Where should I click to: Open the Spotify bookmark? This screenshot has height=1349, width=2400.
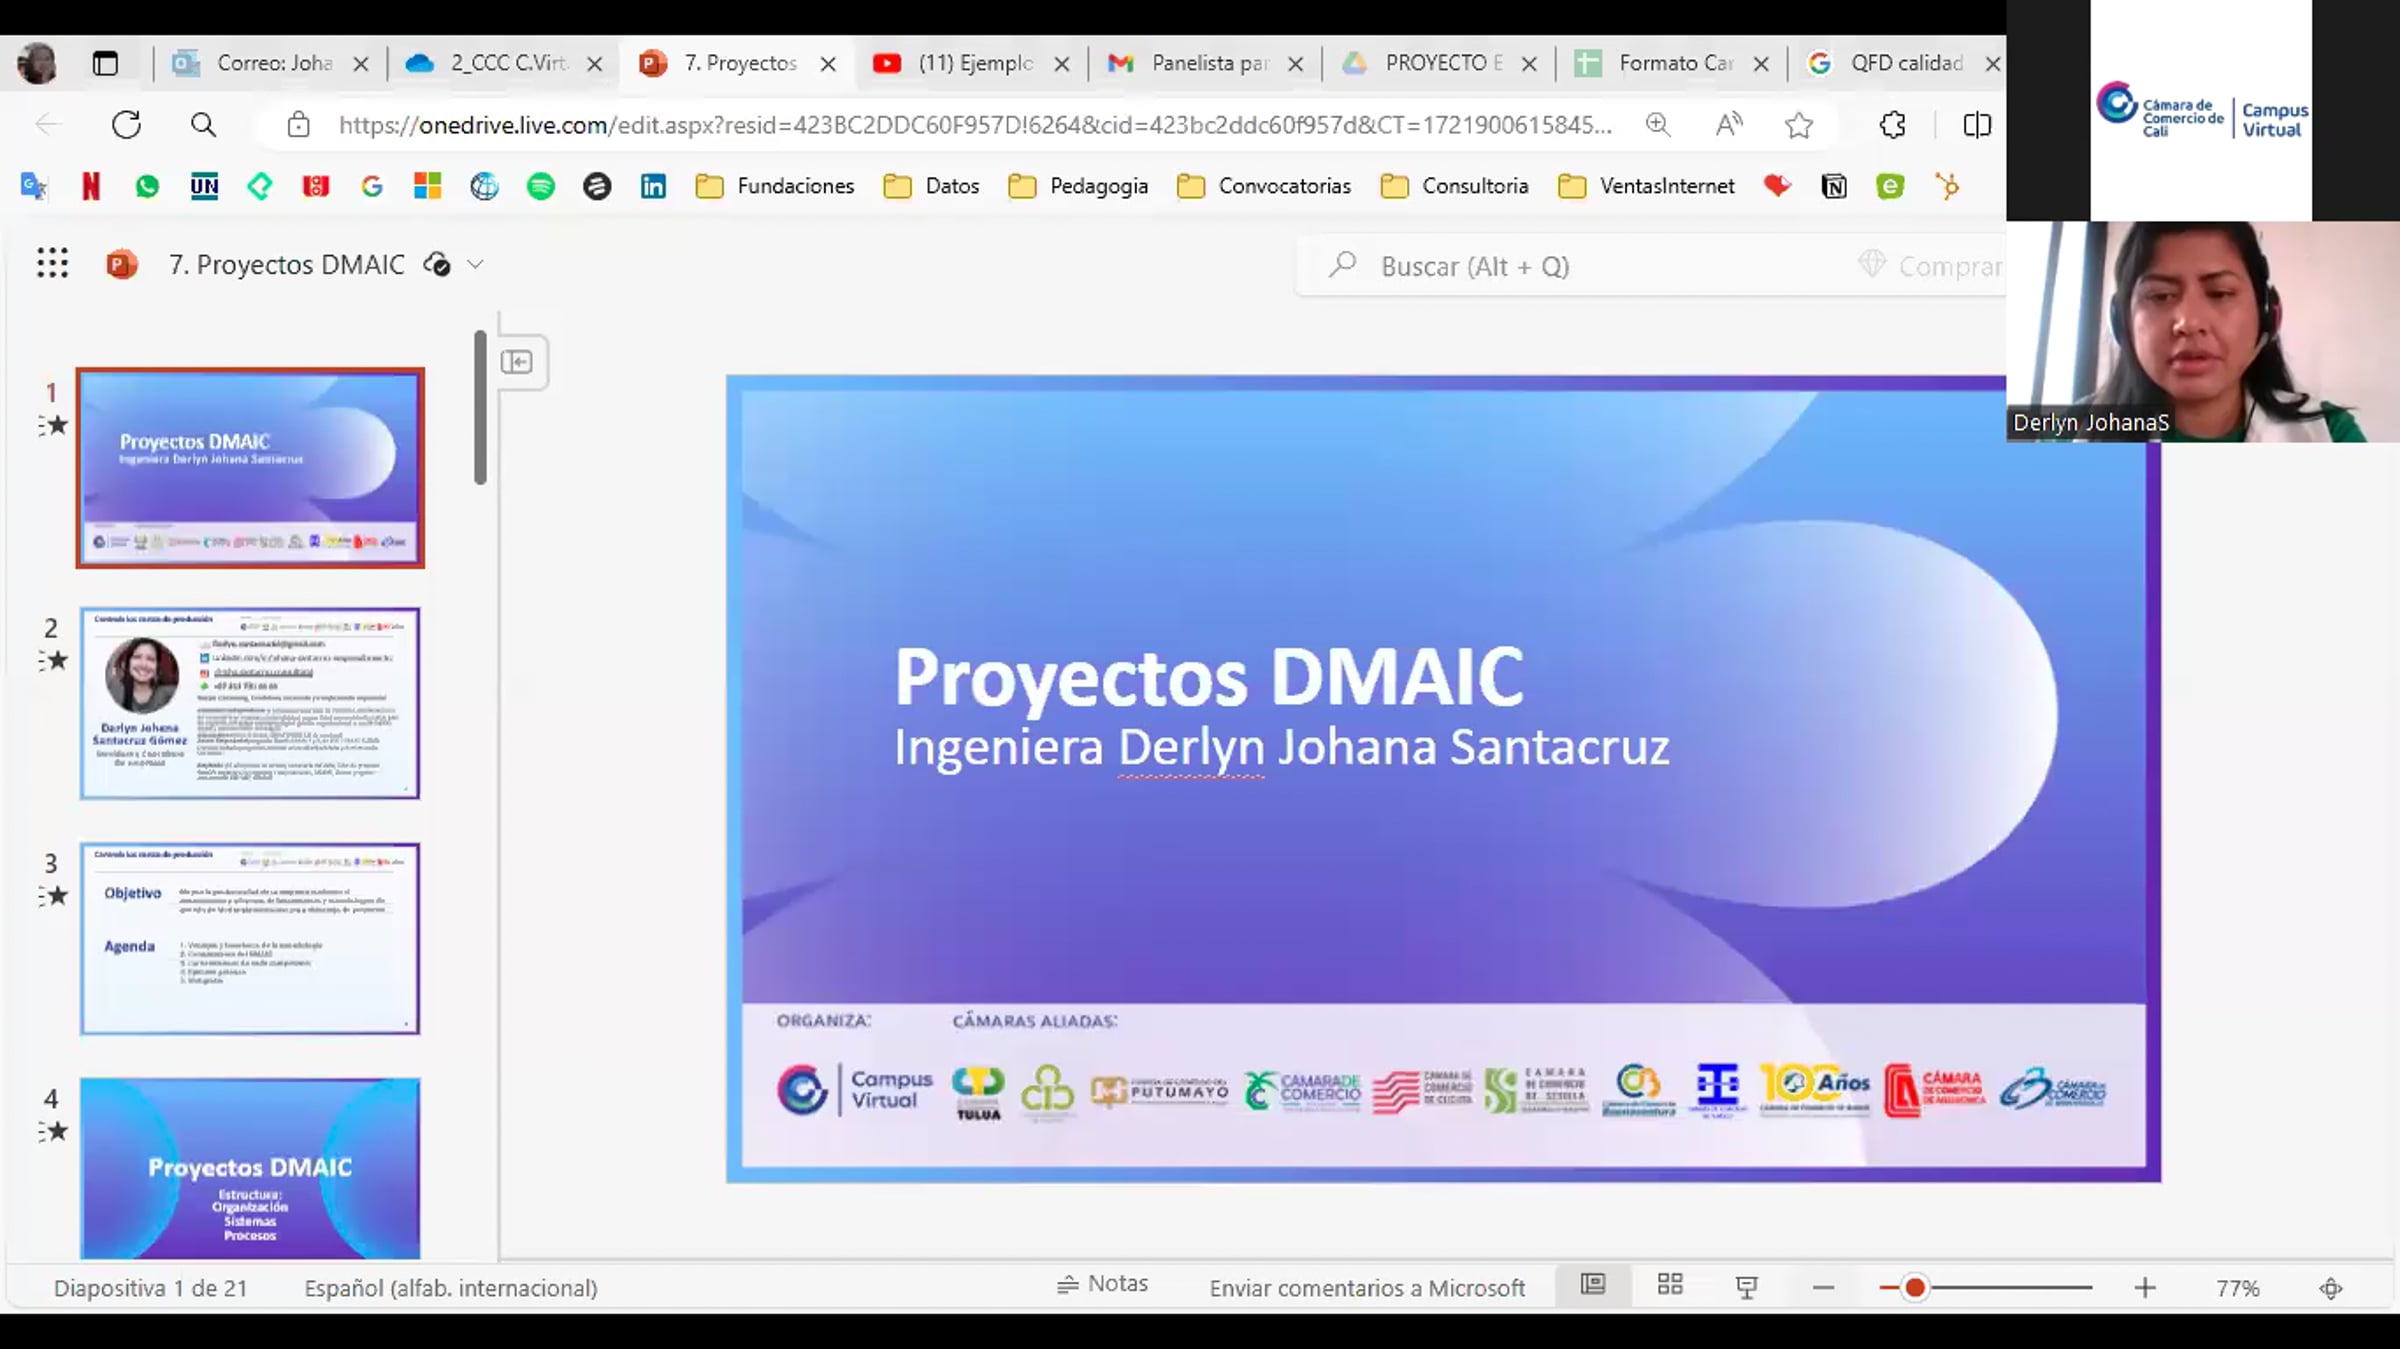[541, 186]
